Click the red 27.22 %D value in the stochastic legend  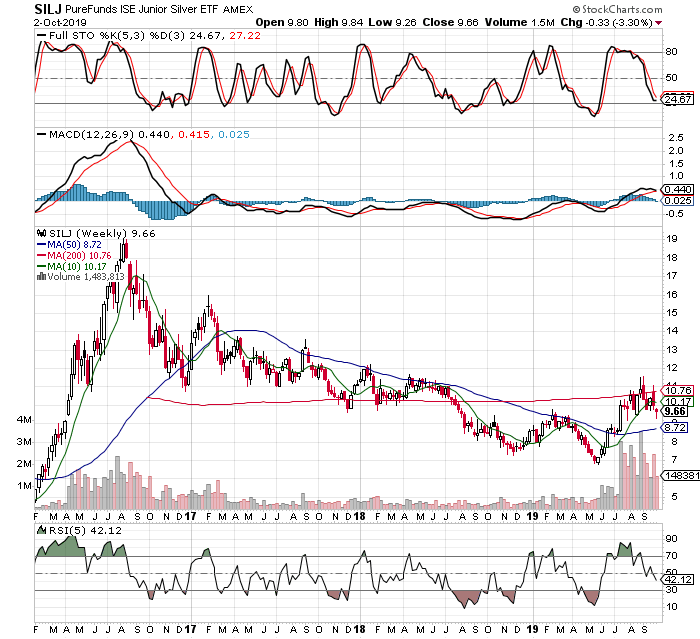tap(245, 36)
